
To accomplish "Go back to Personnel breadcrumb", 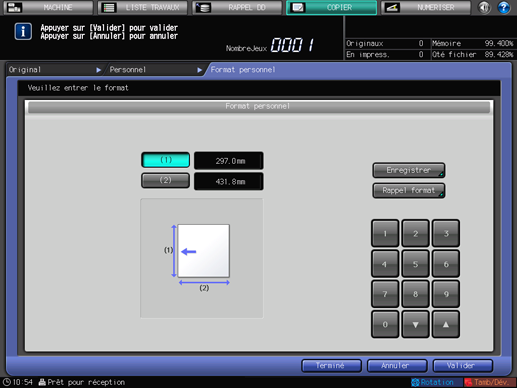I will [155, 70].
